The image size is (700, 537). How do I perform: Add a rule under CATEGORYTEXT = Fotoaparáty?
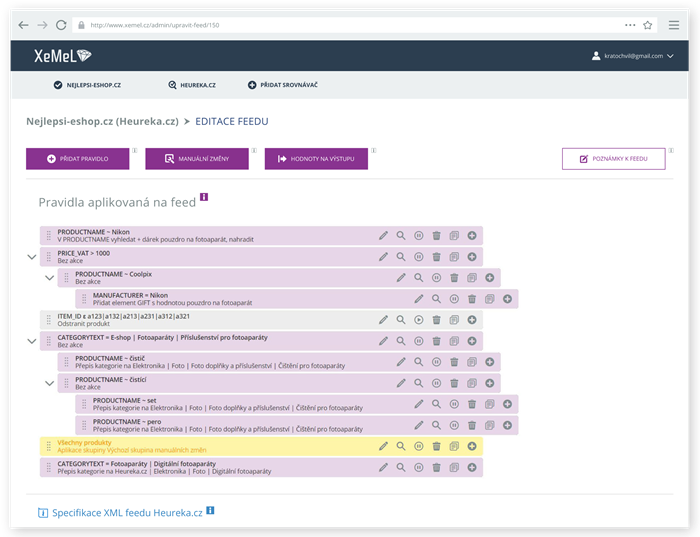click(x=472, y=467)
